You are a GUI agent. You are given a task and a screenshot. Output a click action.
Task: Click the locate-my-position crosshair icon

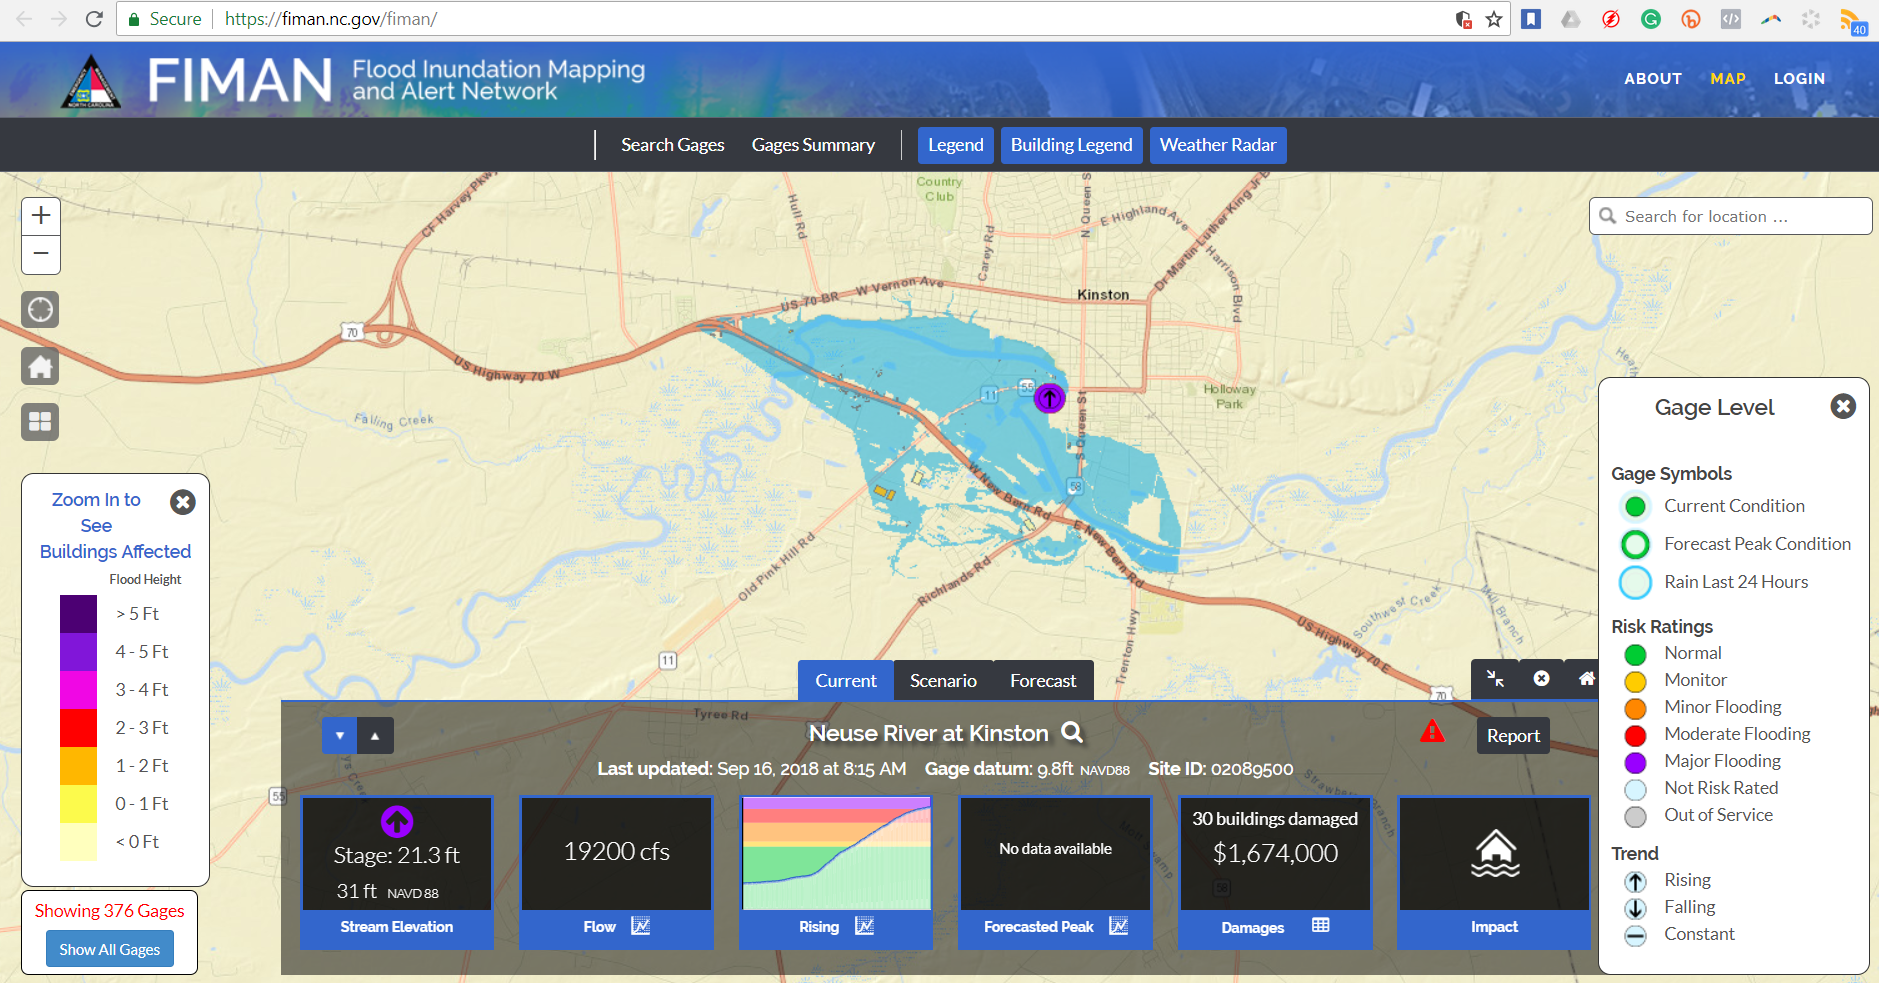click(x=40, y=309)
